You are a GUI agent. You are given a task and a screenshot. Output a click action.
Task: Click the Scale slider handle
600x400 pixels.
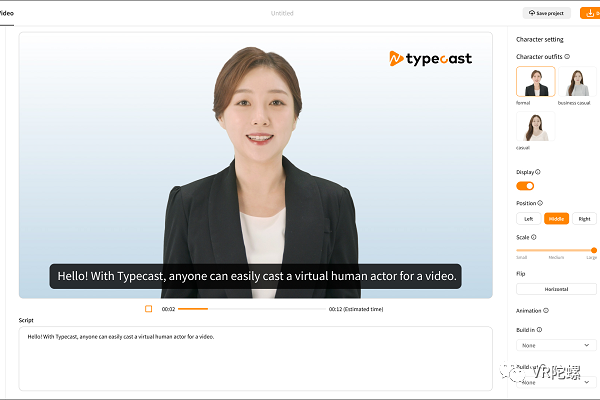click(594, 250)
